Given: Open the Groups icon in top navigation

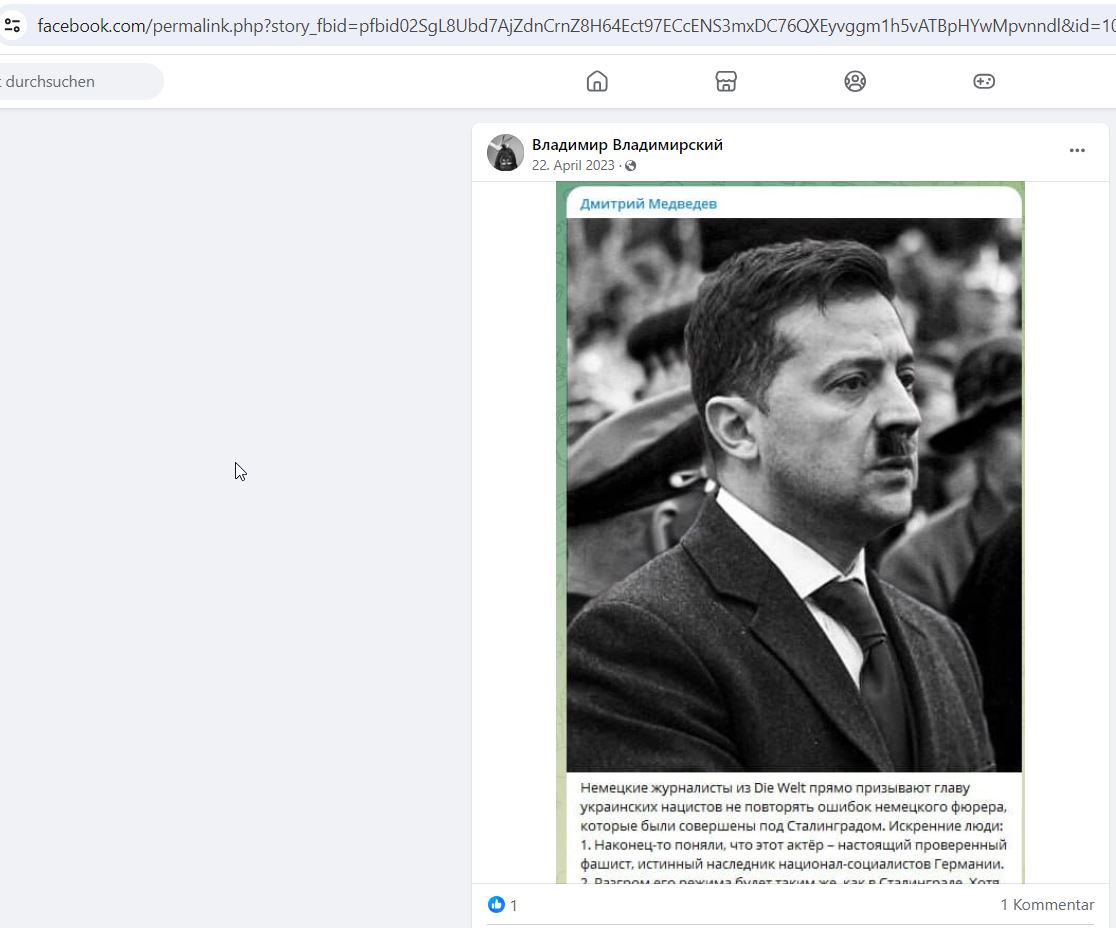Looking at the screenshot, I should coord(855,81).
